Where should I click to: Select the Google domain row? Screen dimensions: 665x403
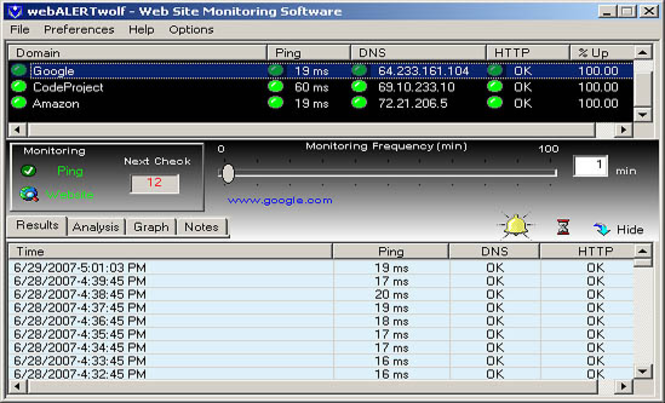pos(321,70)
